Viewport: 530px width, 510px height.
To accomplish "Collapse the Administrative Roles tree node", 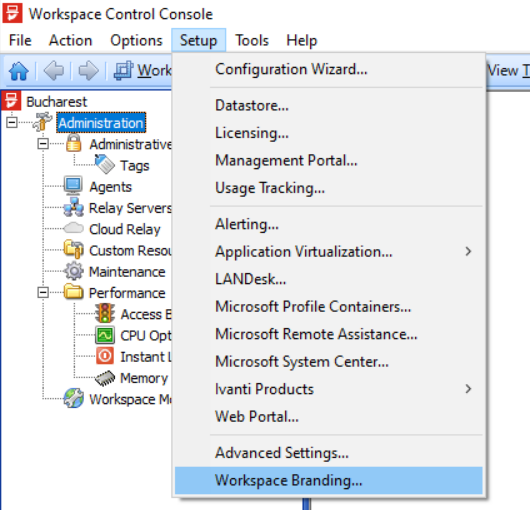I will 43,144.
